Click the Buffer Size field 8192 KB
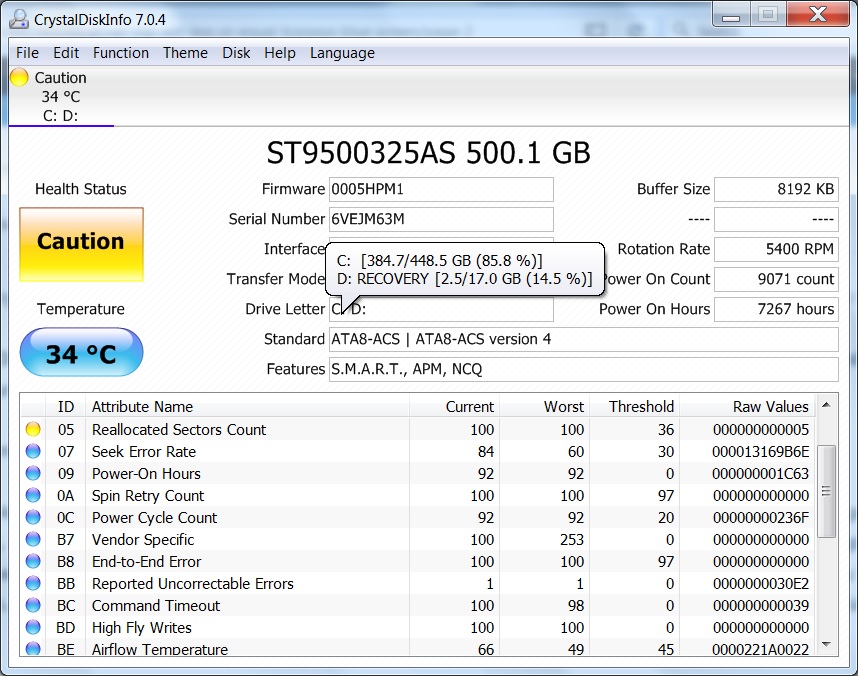 point(776,189)
